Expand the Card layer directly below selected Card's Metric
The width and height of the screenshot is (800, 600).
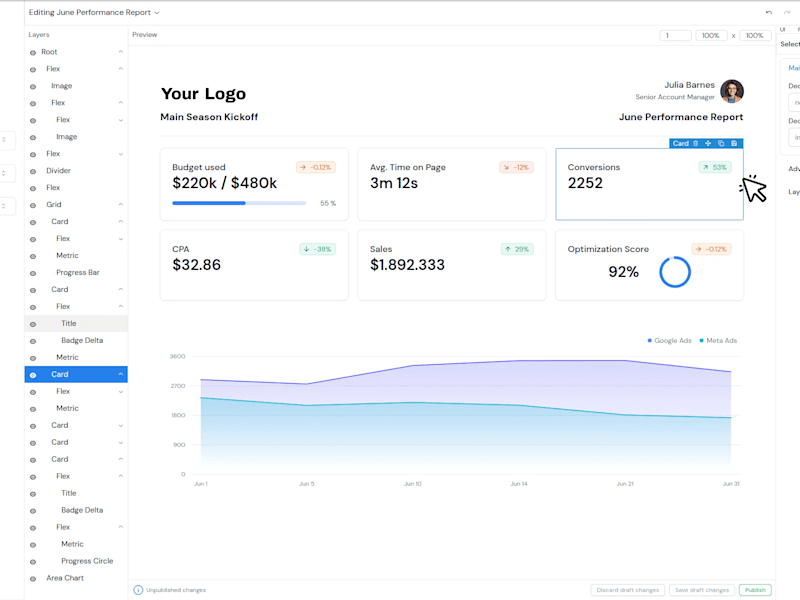tap(120, 426)
